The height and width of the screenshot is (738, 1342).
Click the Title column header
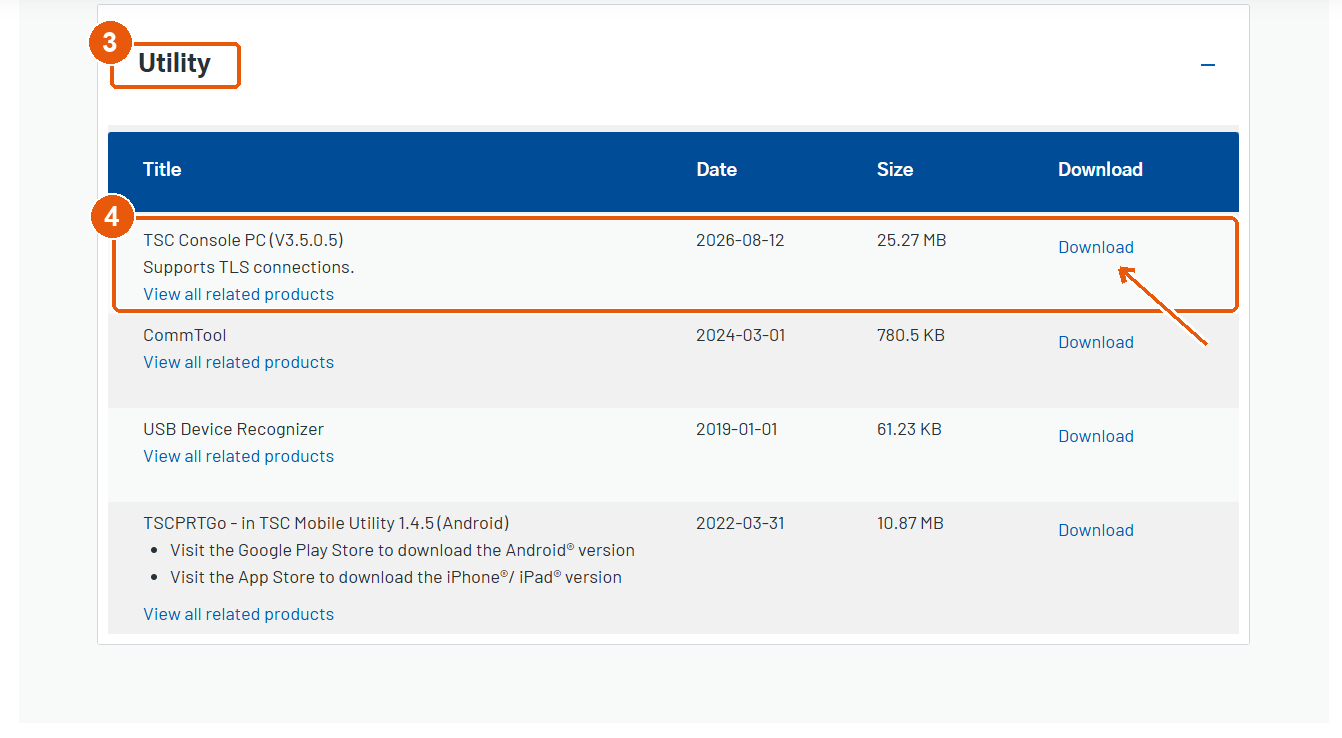tap(162, 169)
